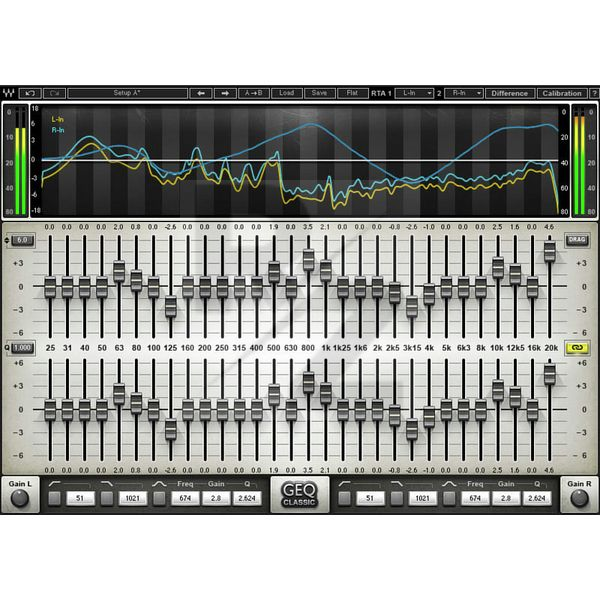Toggle the Difference display button
The width and height of the screenshot is (600, 600).
tap(510, 93)
